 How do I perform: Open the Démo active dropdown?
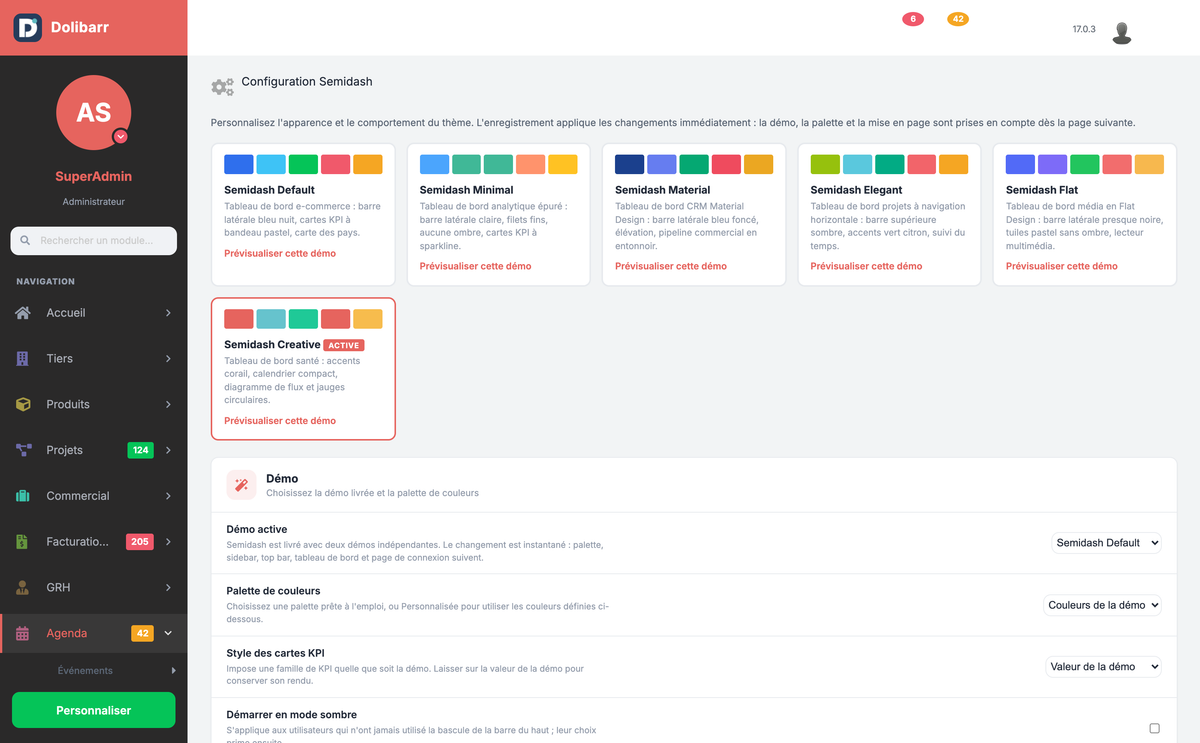tap(1107, 543)
